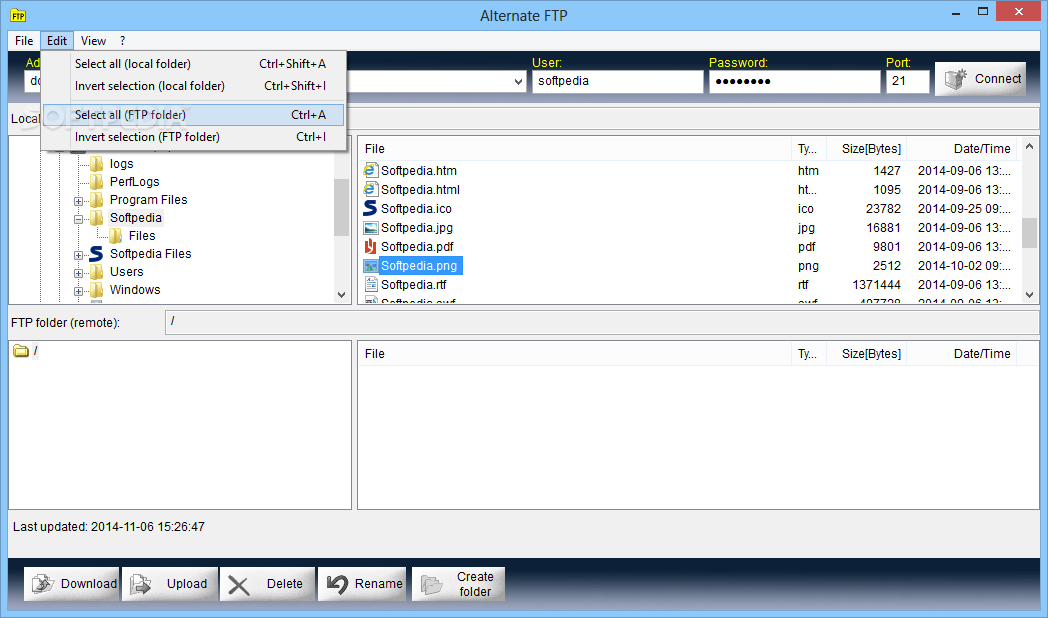
Task: Click the PerfLogs folder icon
Action: pos(97,182)
